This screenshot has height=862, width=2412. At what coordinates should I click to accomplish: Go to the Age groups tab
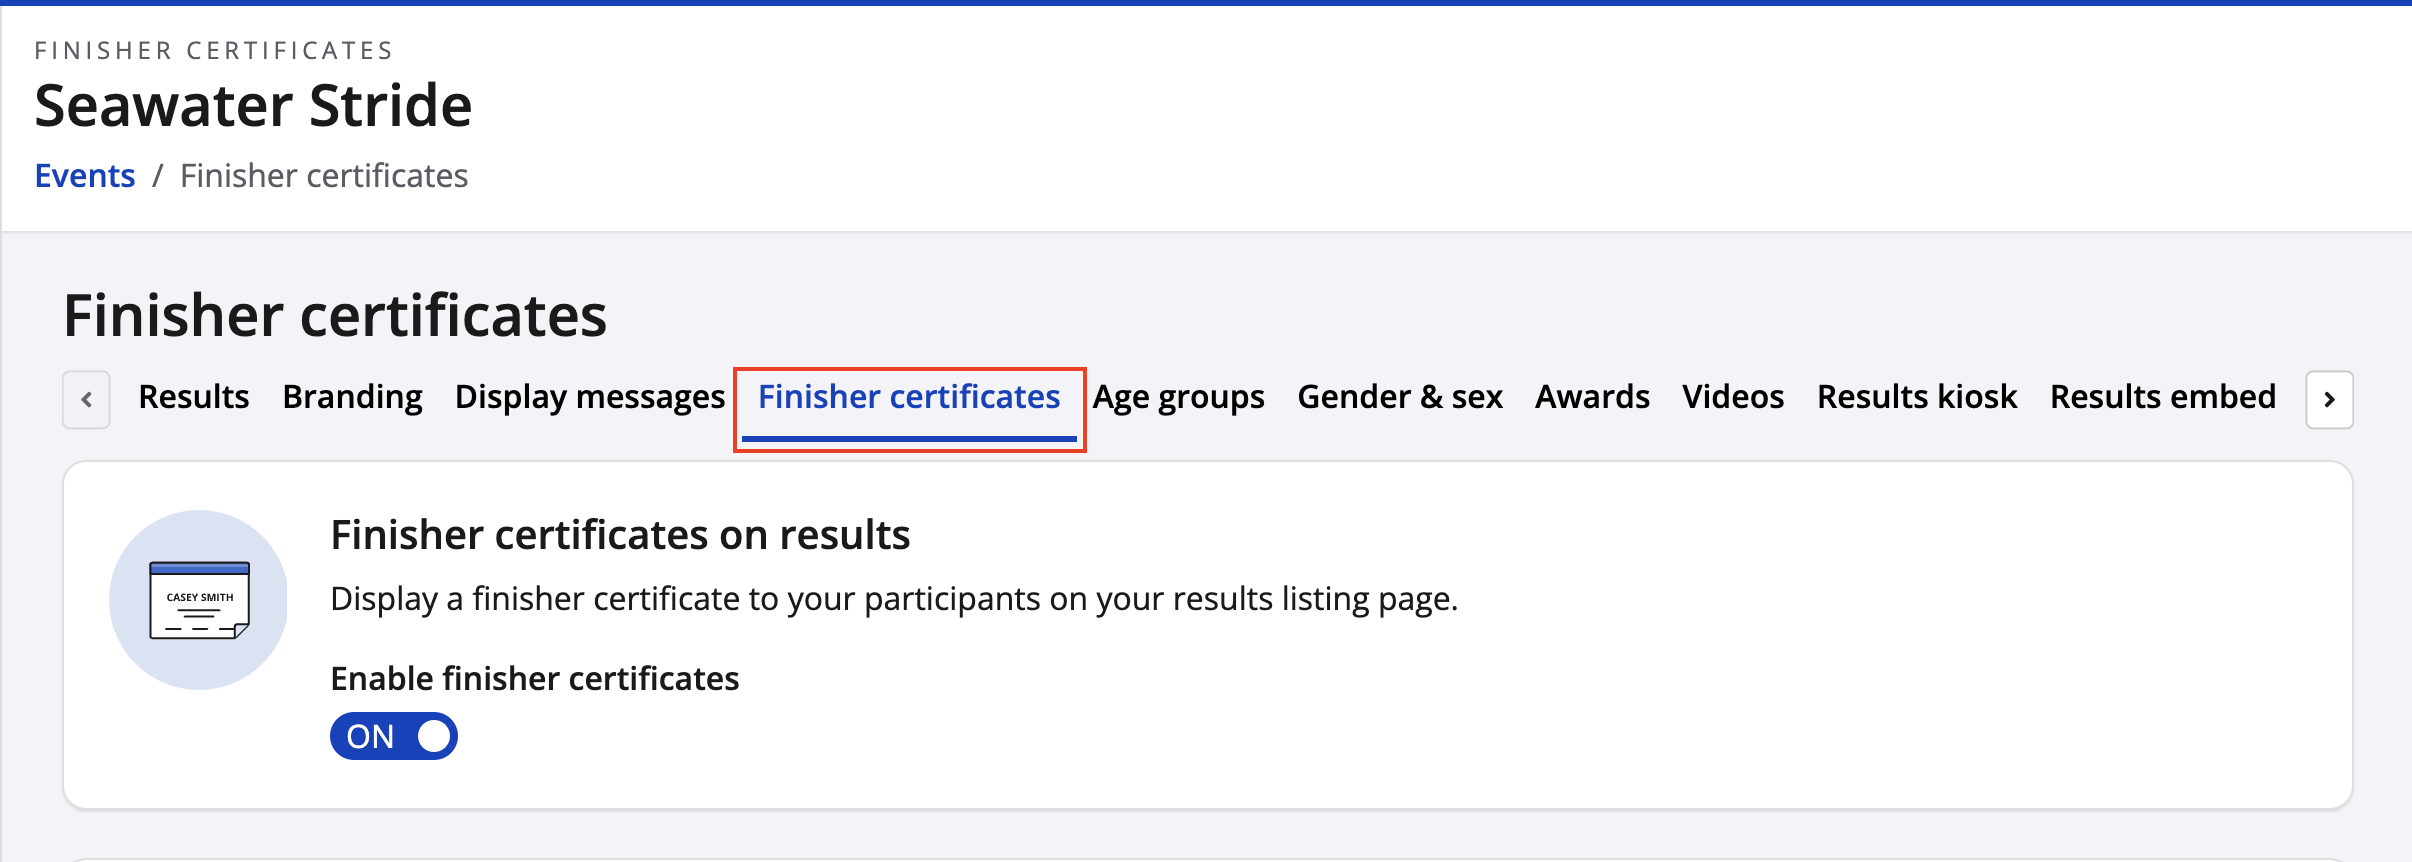coord(1178,397)
